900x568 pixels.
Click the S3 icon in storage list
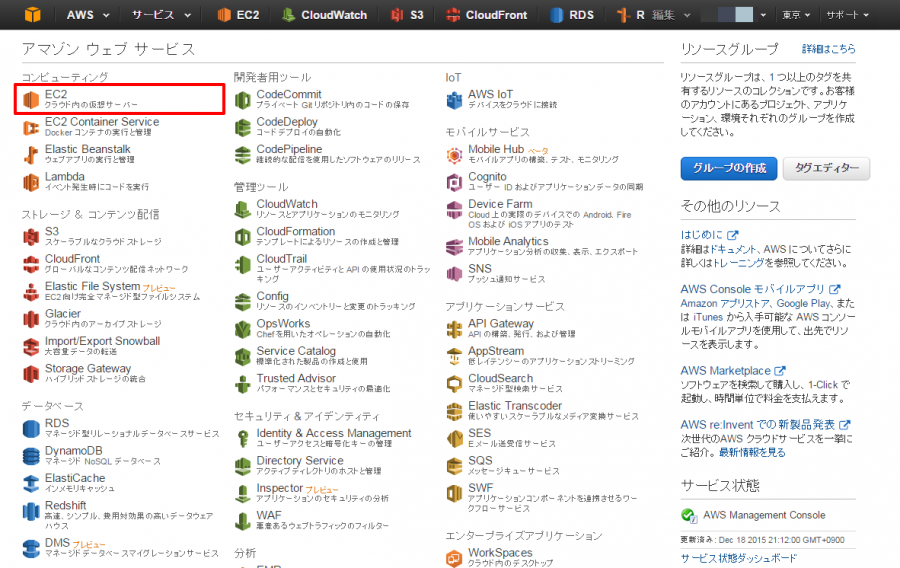pos(31,237)
